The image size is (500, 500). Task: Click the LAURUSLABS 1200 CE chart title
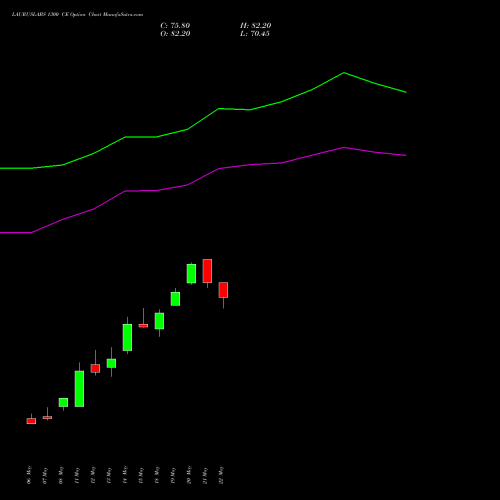77,15
